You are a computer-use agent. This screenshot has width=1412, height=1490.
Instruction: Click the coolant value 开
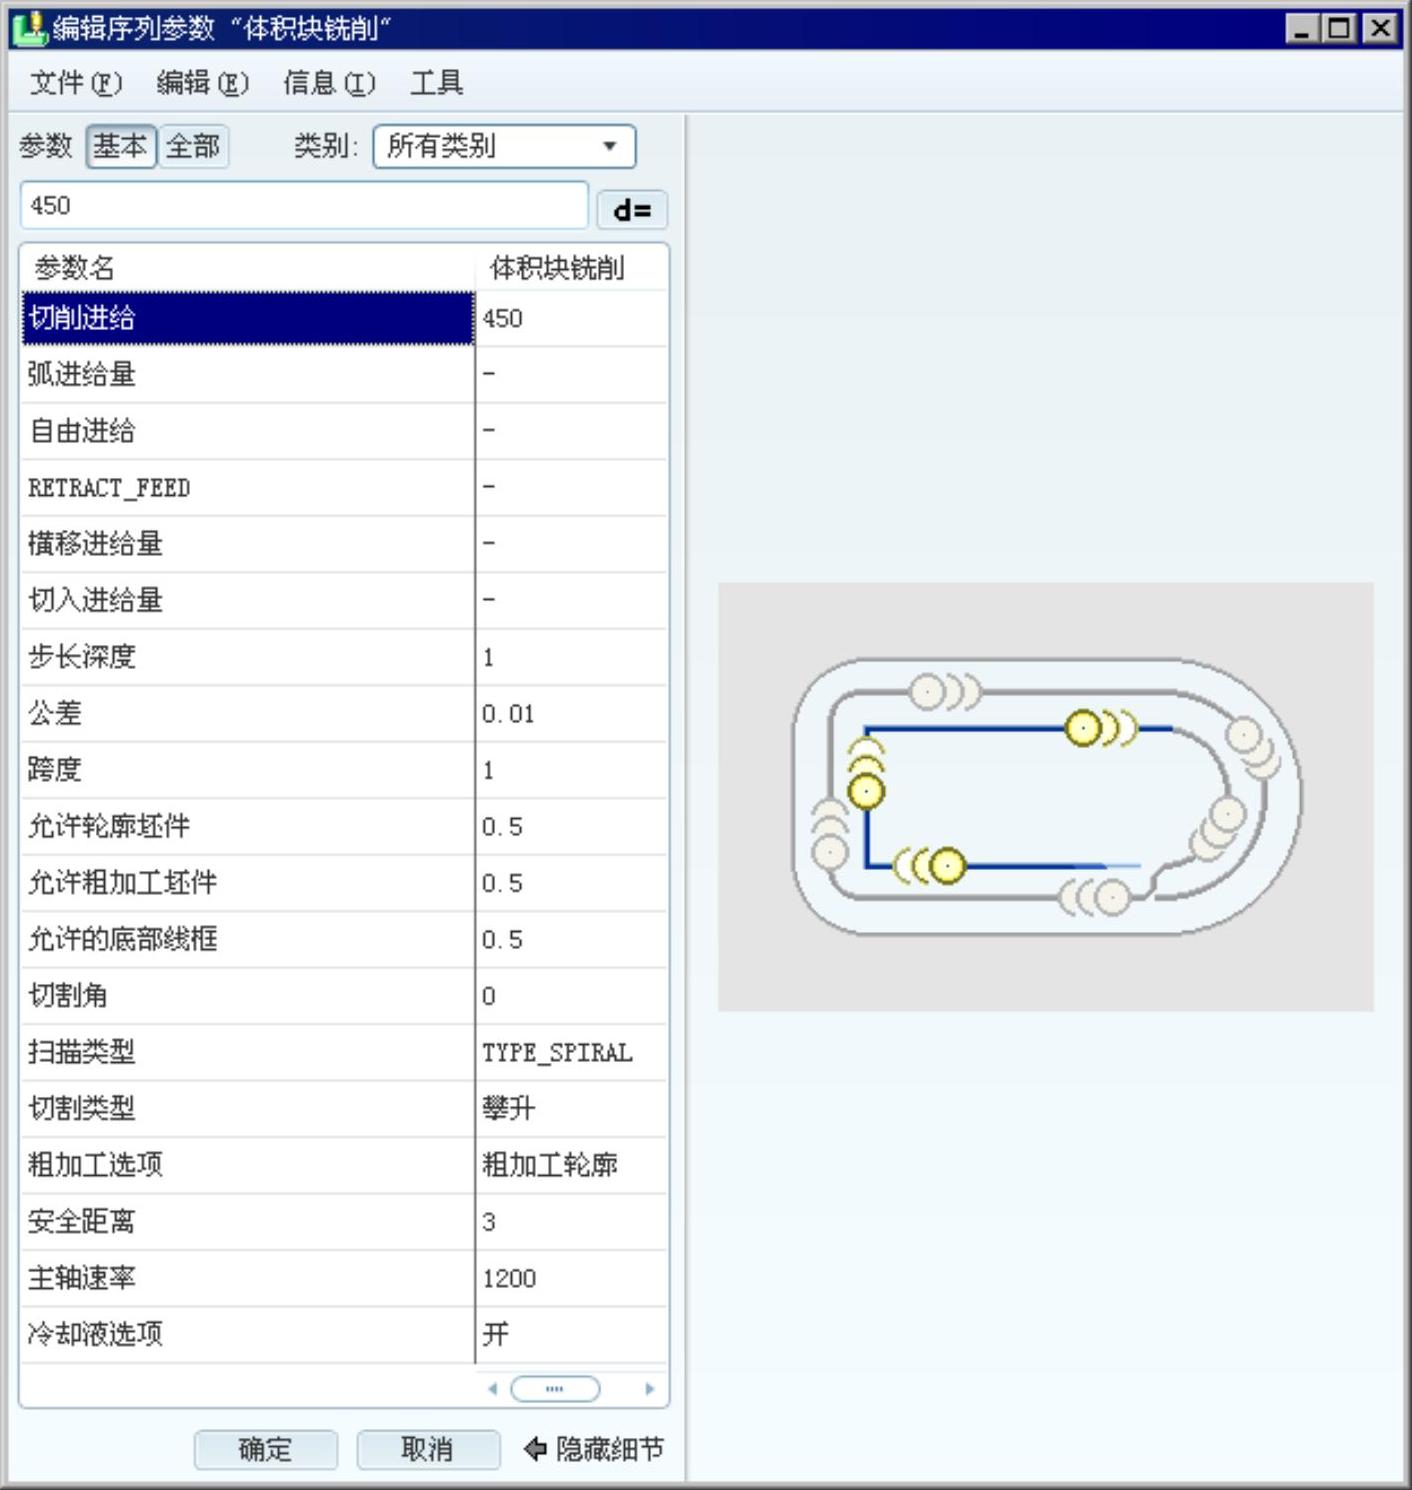click(x=571, y=1334)
